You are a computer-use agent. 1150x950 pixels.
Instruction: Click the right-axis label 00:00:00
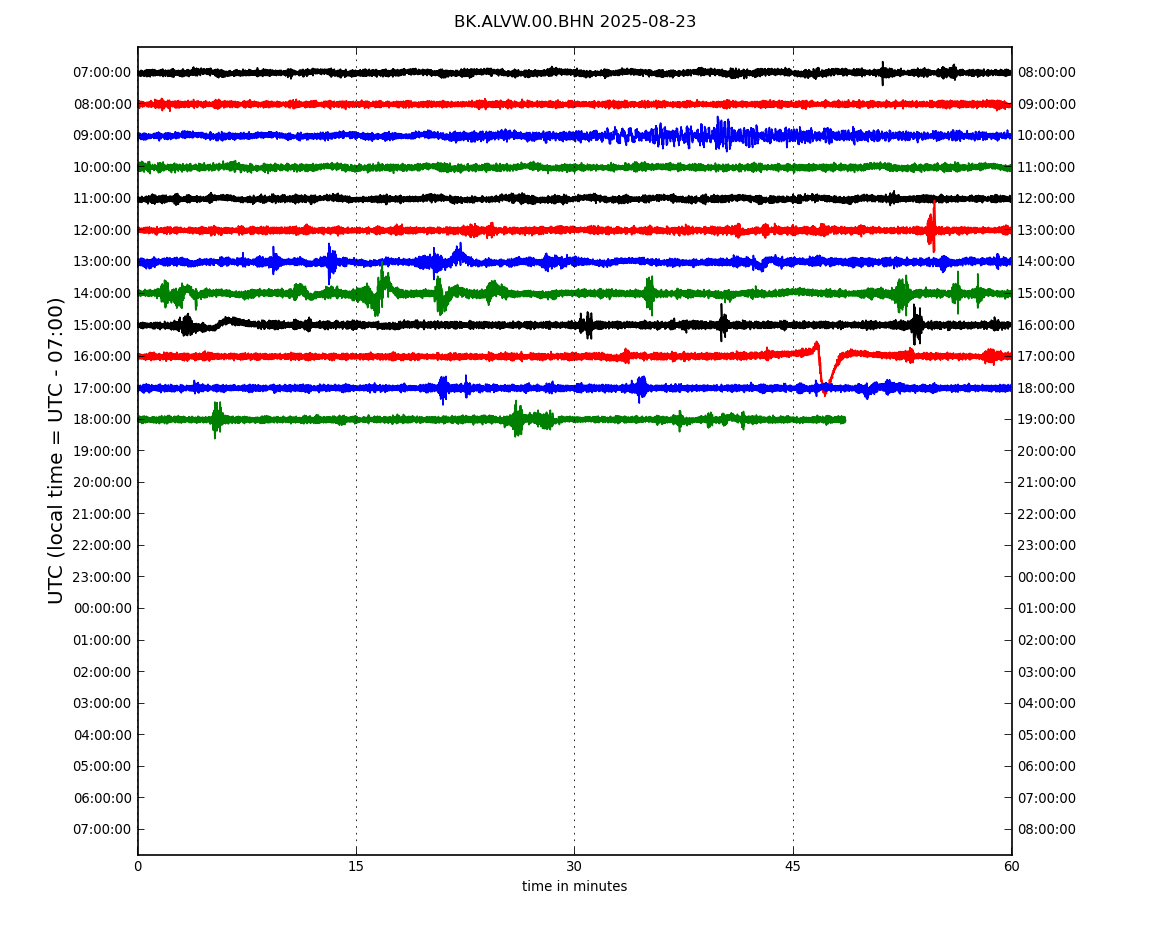click(1047, 577)
